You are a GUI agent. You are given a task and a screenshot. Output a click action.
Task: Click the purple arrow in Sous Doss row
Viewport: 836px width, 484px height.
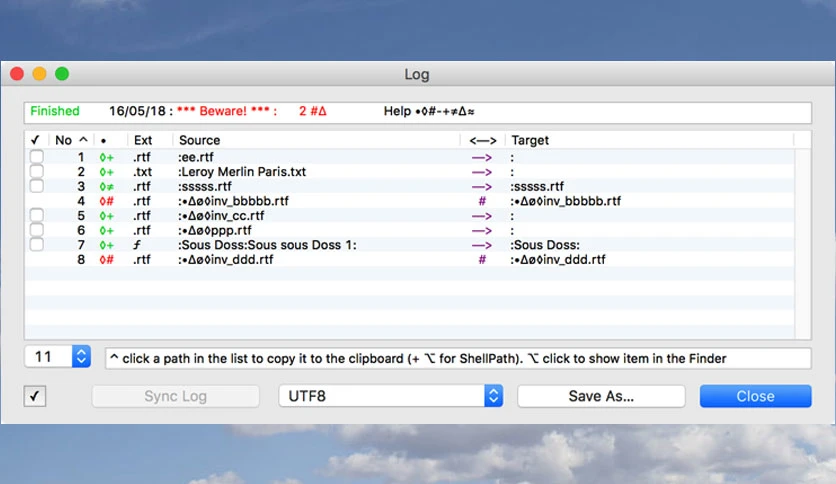(x=481, y=245)
